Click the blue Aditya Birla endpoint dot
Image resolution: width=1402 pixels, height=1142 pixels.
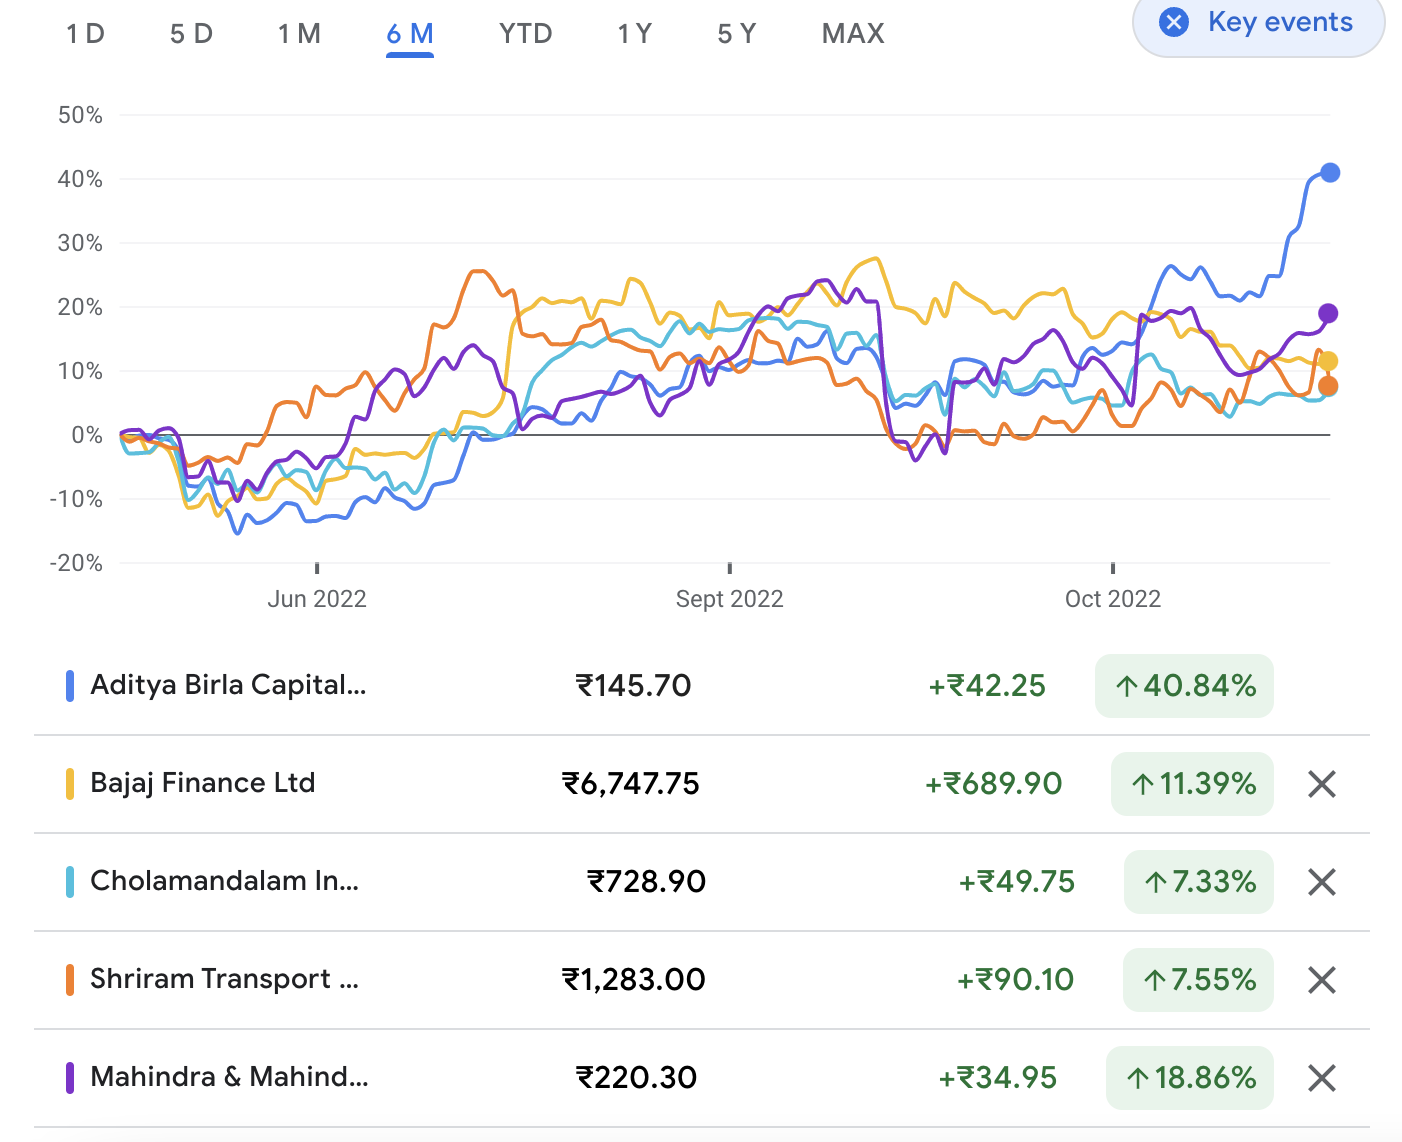coord(1329,173)
